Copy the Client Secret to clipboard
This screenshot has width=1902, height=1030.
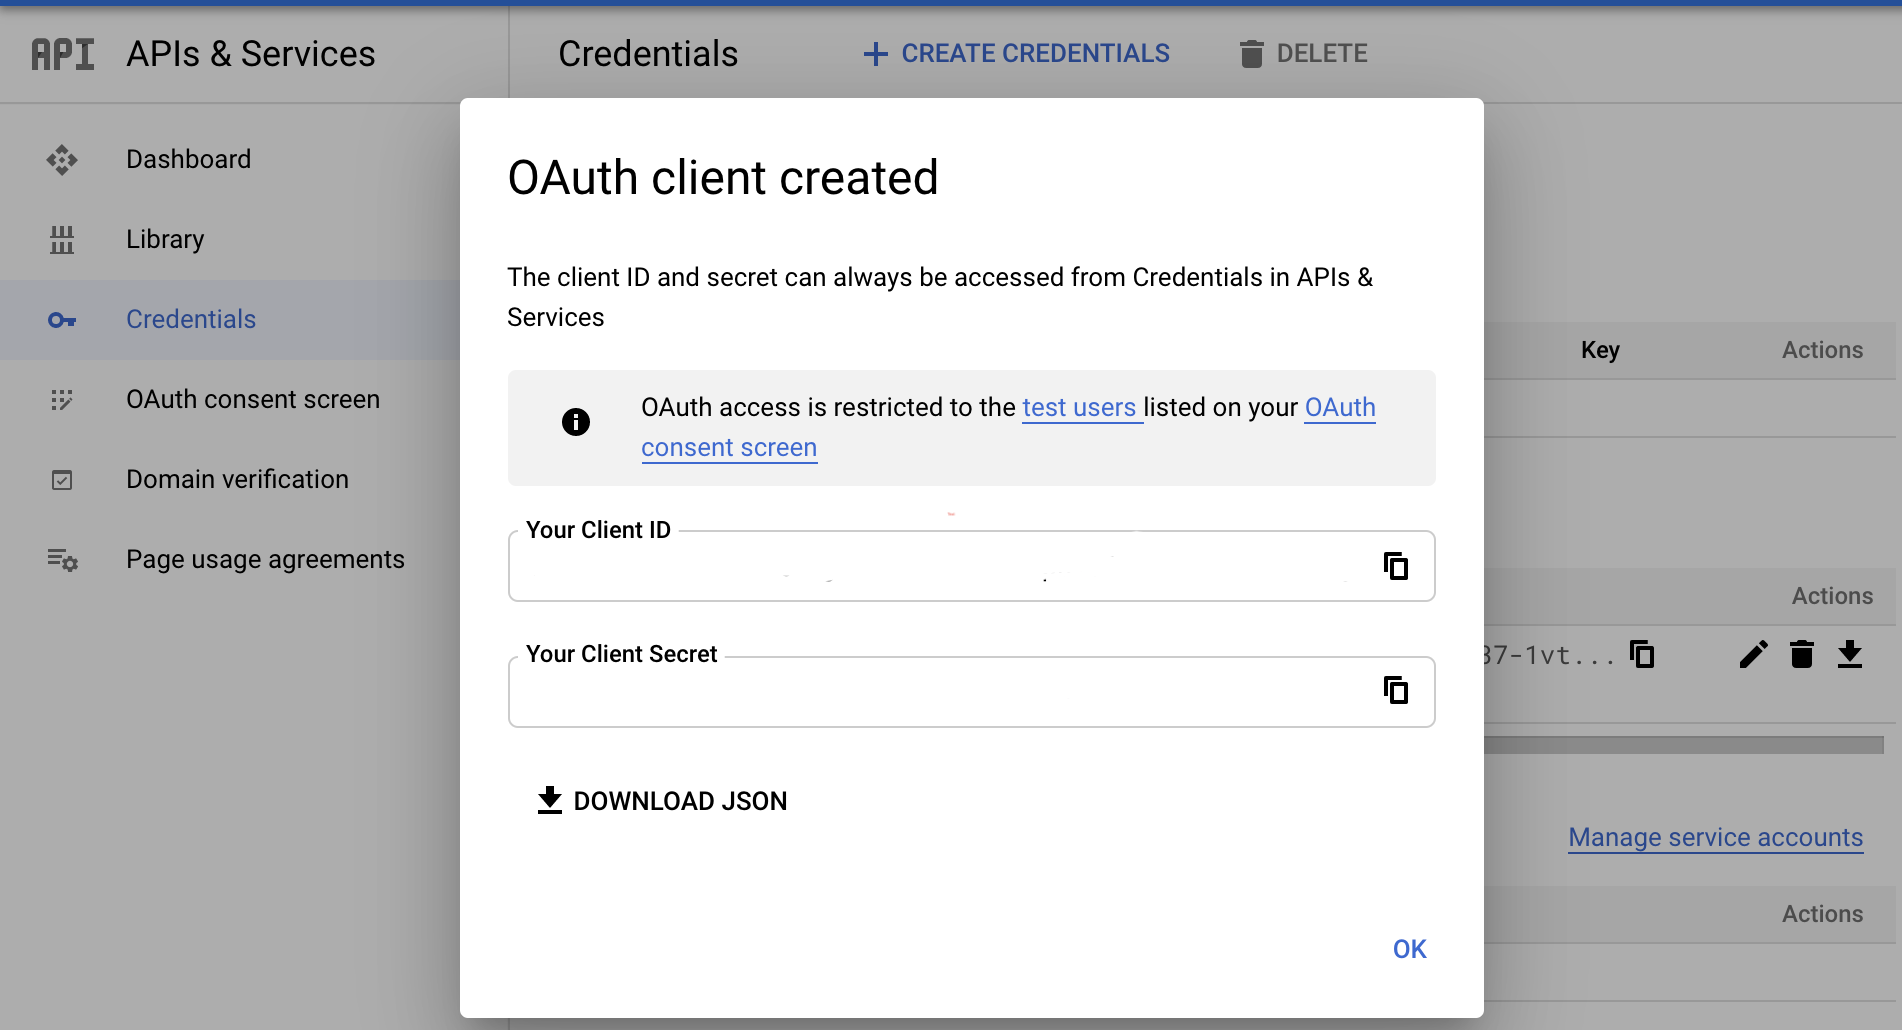pyautogui.click(x=1396, y=690)
